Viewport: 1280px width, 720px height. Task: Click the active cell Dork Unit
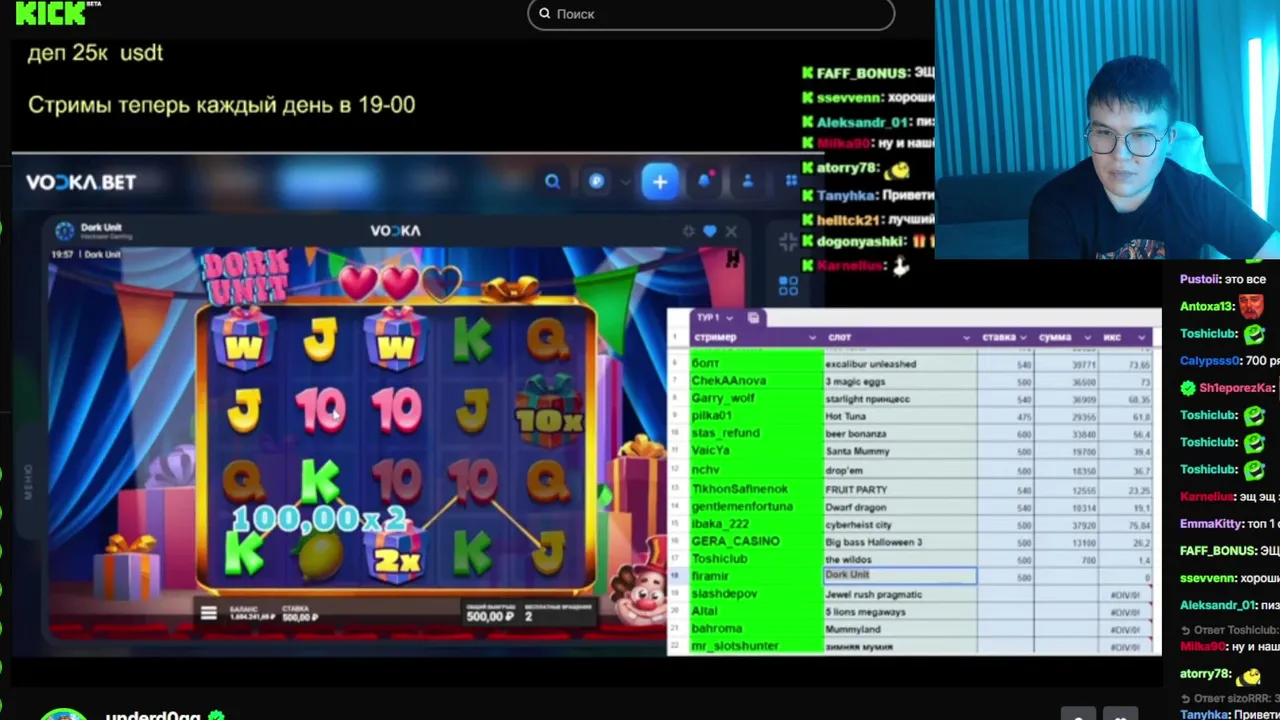(x=900, y=575)
